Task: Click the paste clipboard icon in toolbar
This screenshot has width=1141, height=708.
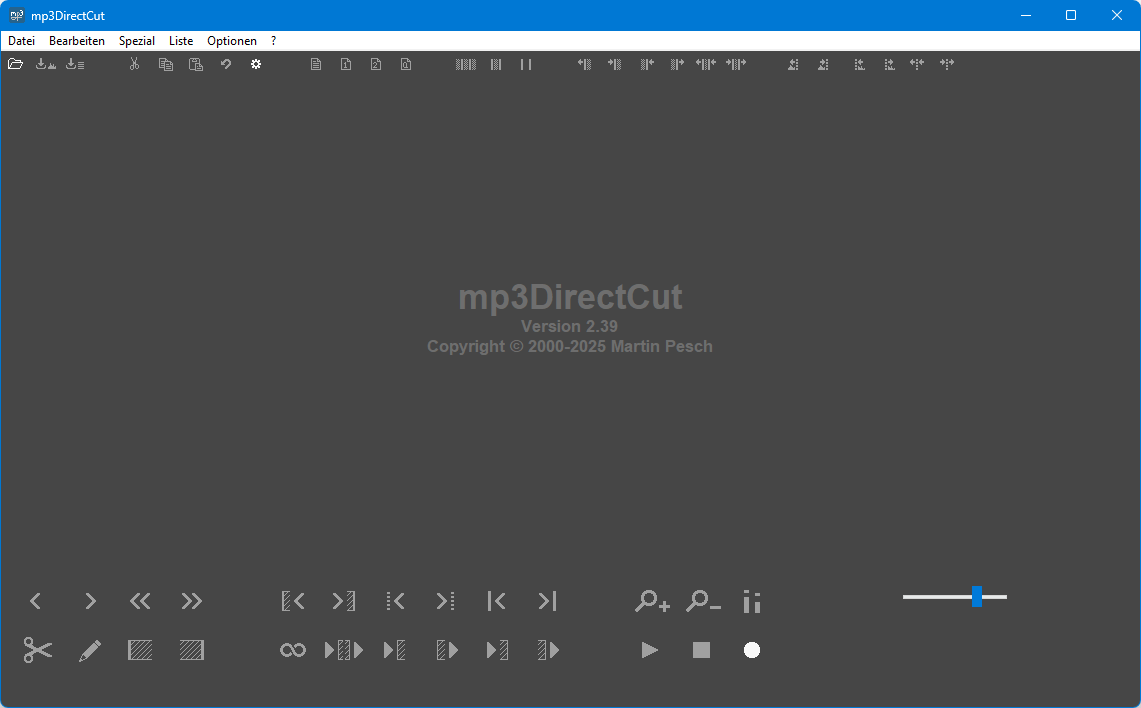Action: pyautogui.click(x=196, y=64)
